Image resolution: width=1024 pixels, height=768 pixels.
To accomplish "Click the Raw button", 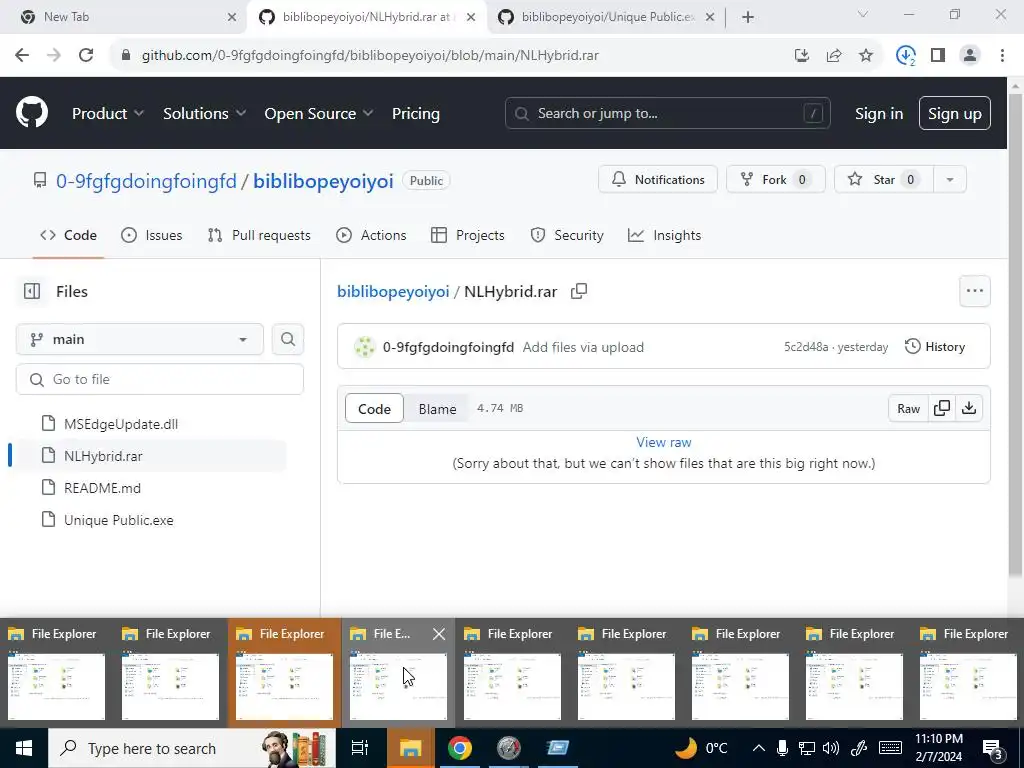I will tap(908, 408).
